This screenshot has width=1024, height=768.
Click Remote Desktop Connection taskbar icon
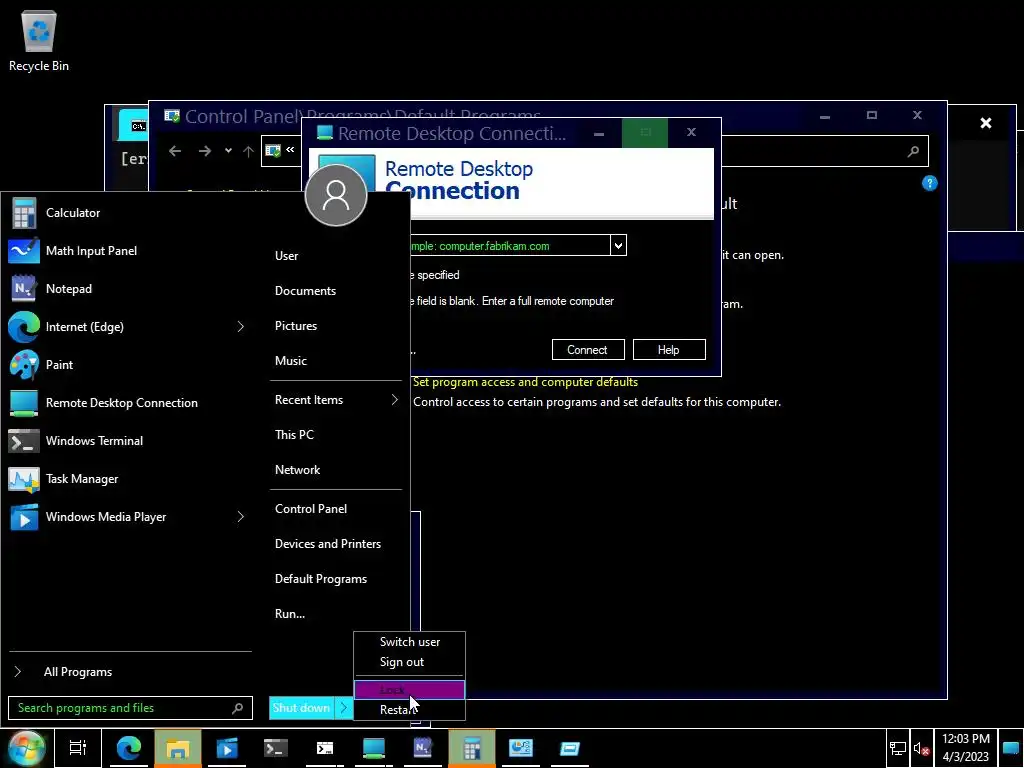[374, 748]
